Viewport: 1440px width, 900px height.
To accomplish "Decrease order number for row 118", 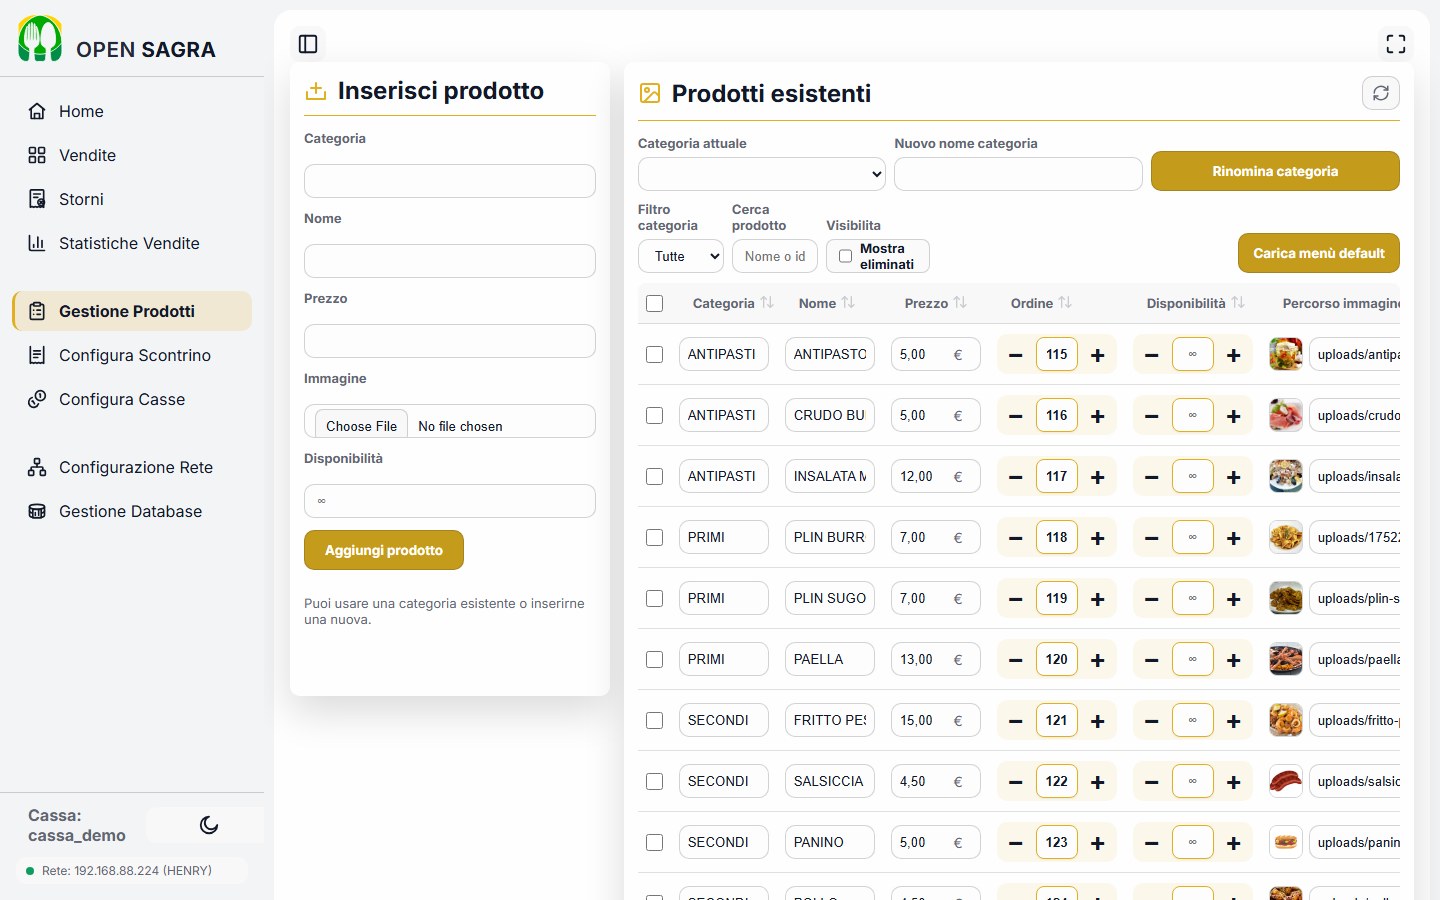I will tap(1016, 538).
